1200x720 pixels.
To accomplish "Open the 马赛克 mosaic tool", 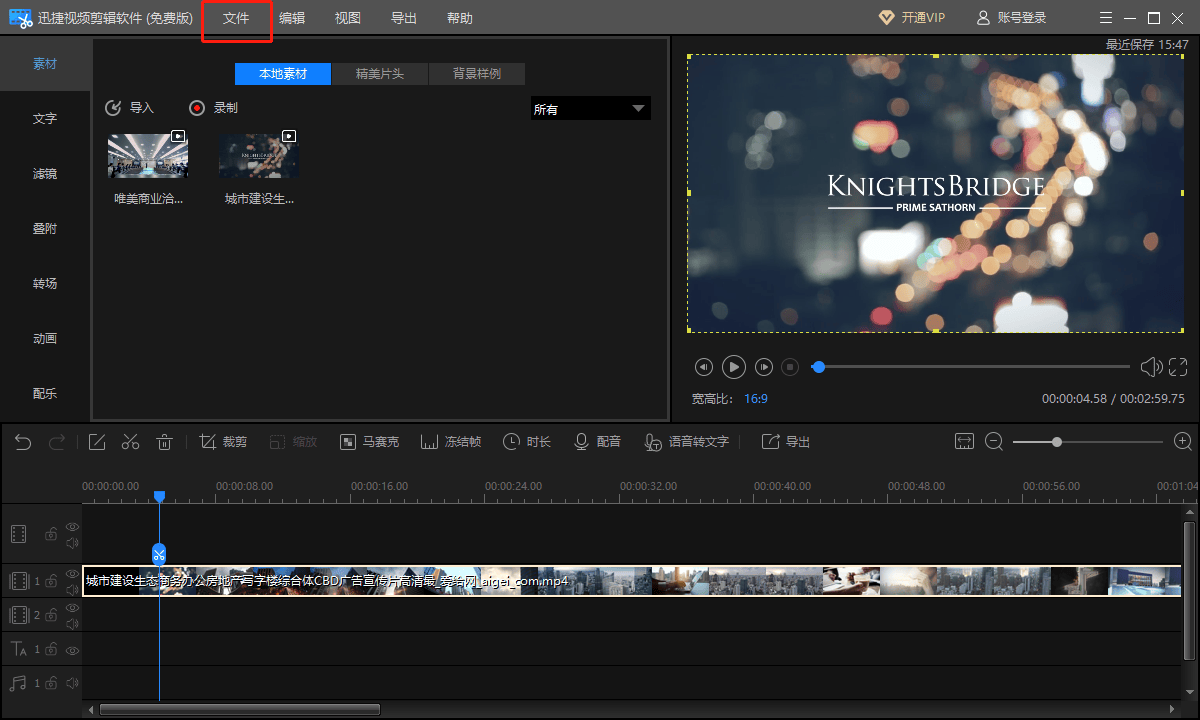I will (x=369, y=442).
